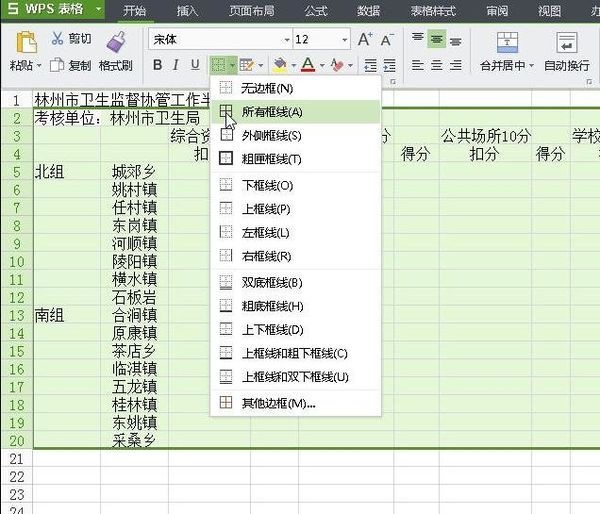
Task: Click the increase indent icon
Action: (x=389, y=65)
